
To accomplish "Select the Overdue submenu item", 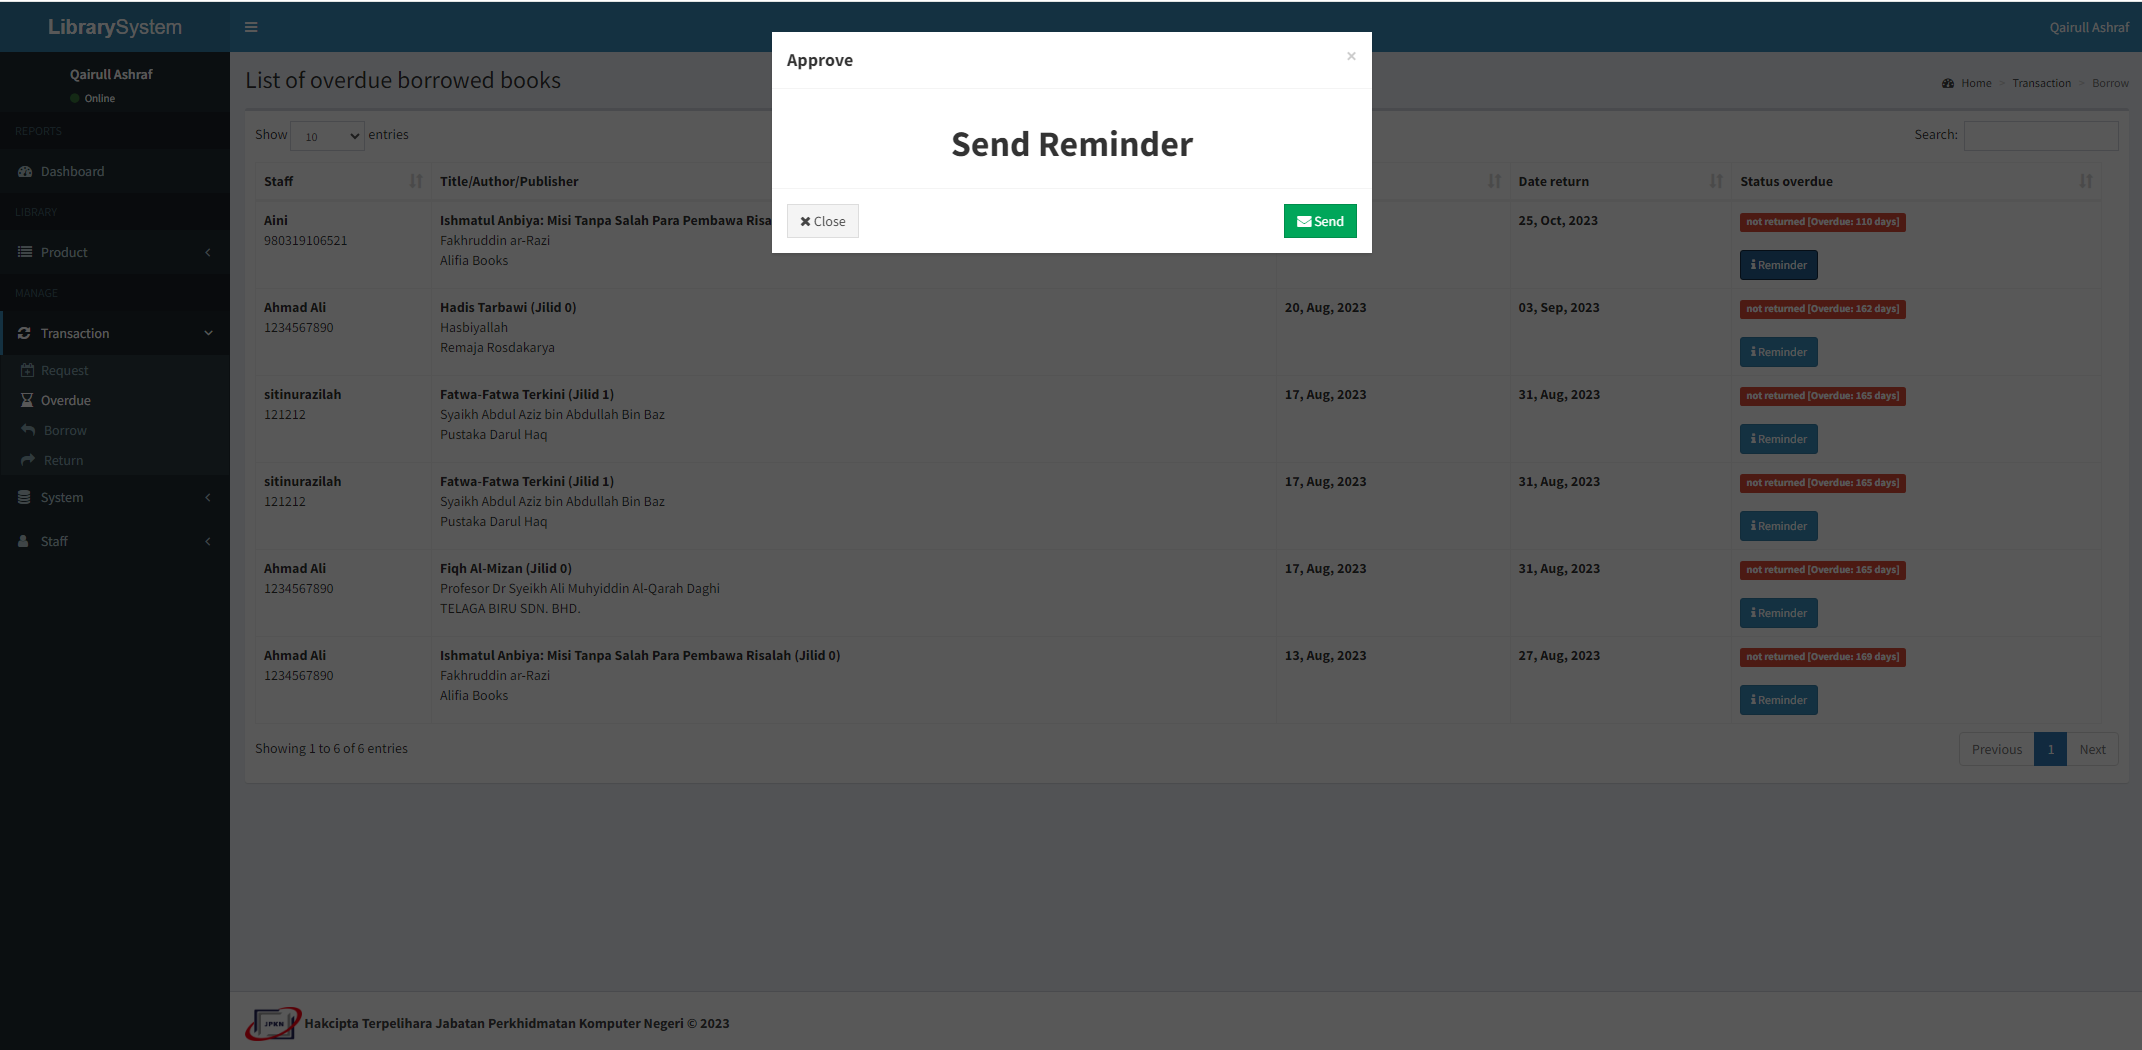I will pos(65,400).
